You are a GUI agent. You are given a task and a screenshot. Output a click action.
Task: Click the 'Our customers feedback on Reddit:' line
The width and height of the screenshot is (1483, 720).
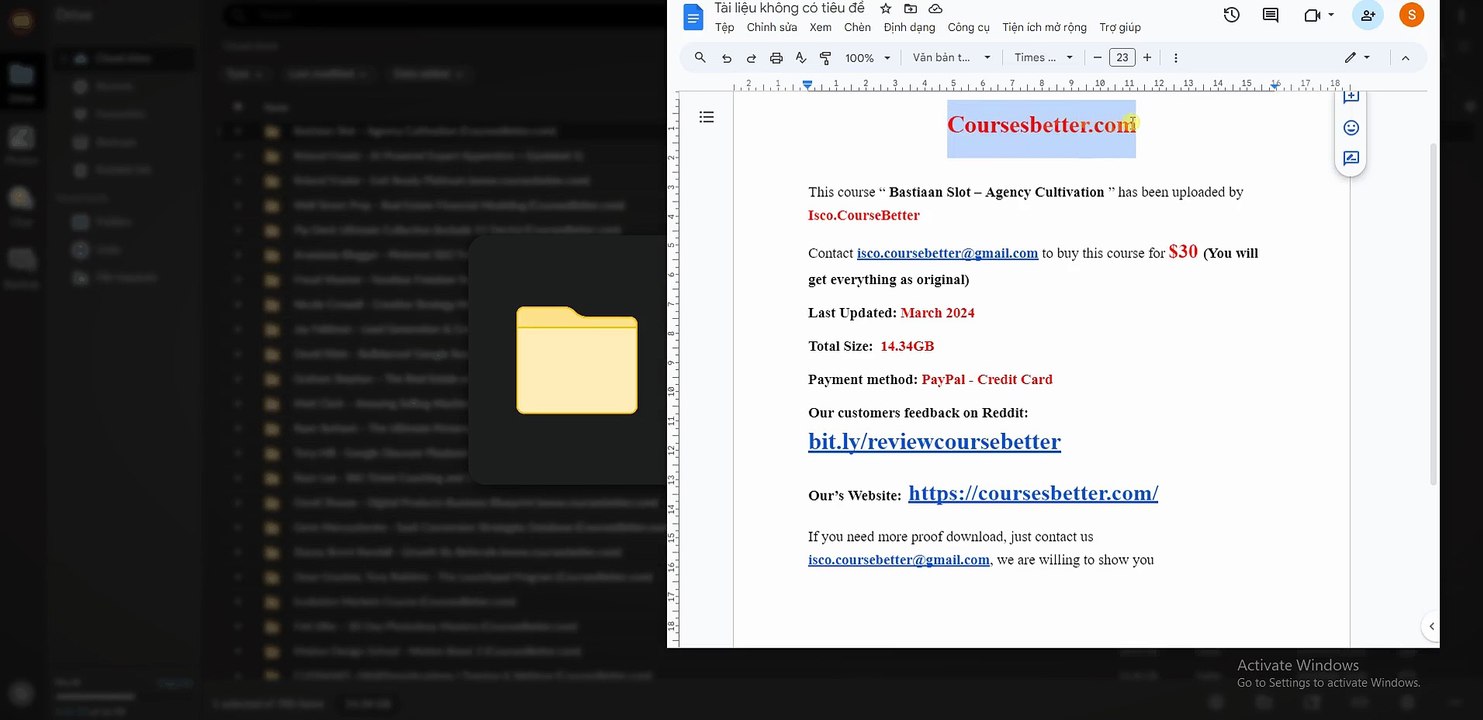pyautogui.click(x=918, y=412)
